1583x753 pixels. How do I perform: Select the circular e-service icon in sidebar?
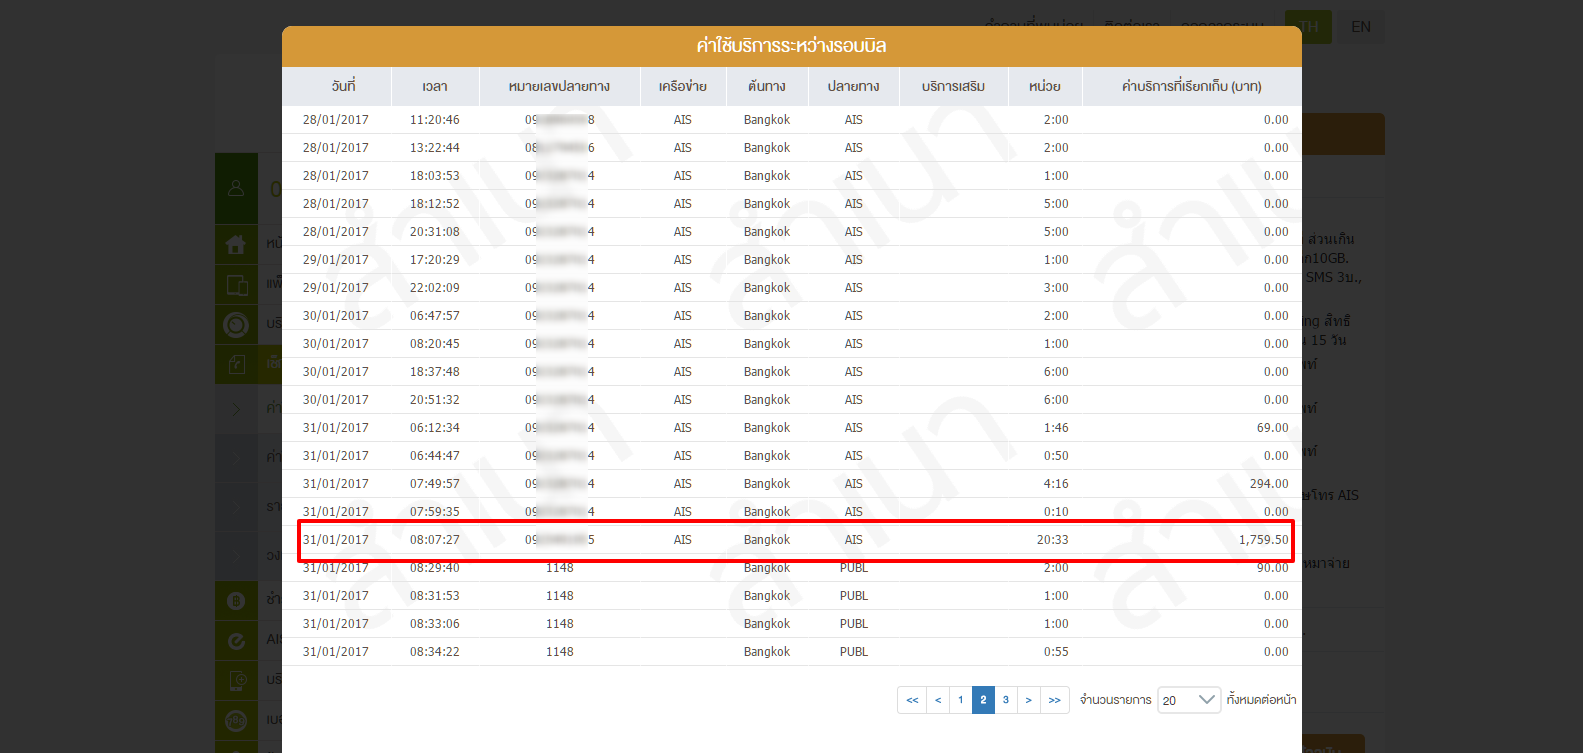(x=236, y=641)
